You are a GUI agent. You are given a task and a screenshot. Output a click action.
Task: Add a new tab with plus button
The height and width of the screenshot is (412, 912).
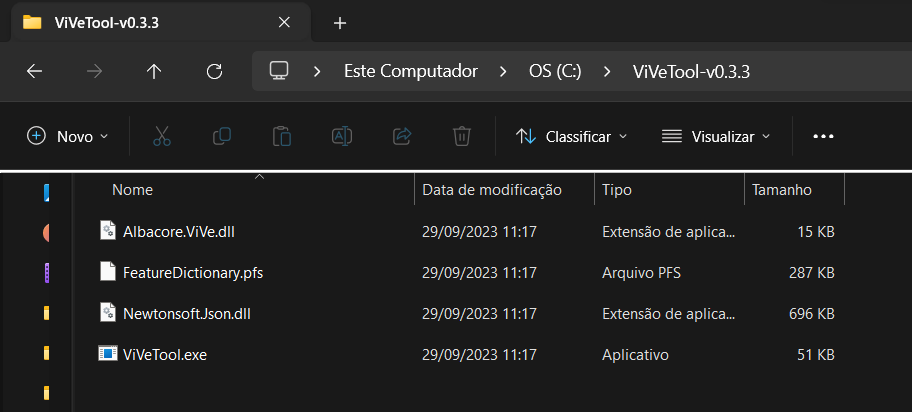pos(340,23)
